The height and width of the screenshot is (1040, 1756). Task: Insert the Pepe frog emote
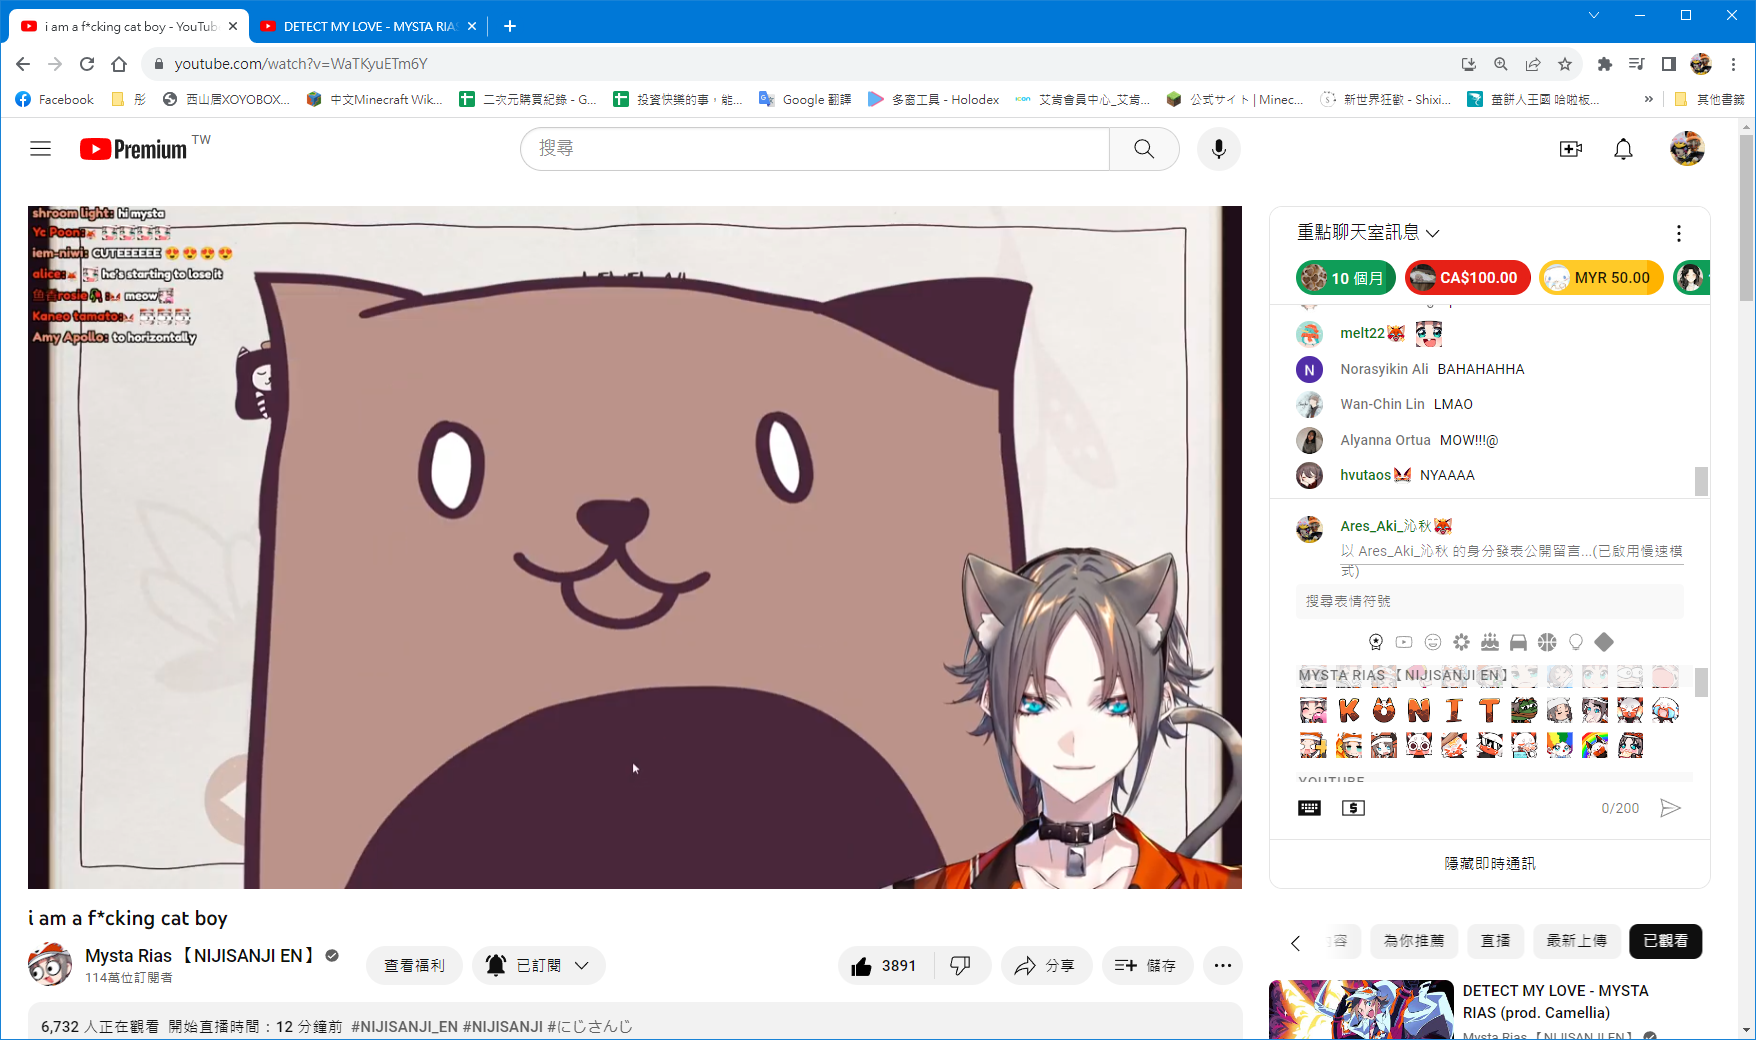point(1524,711)
